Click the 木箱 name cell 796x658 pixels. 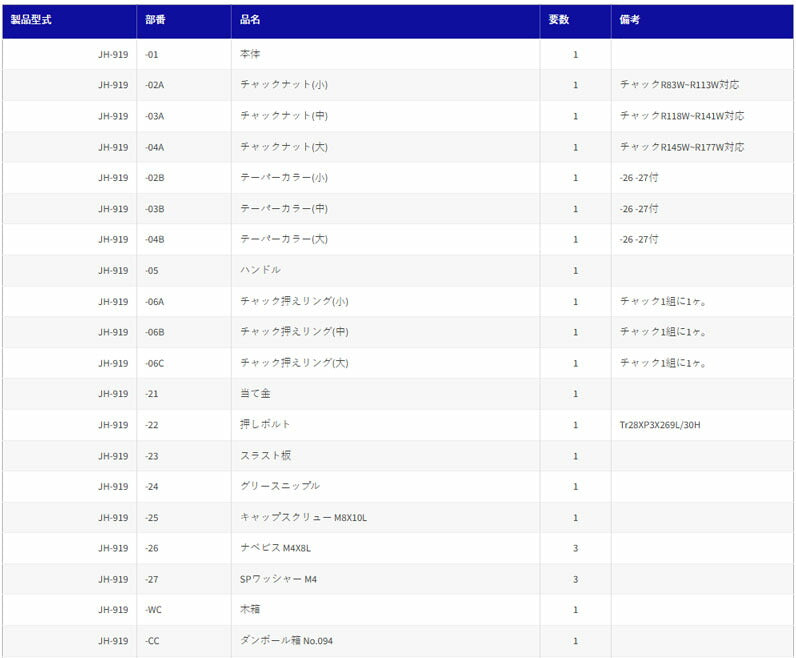pyautogui.click(x=385, y=610)
